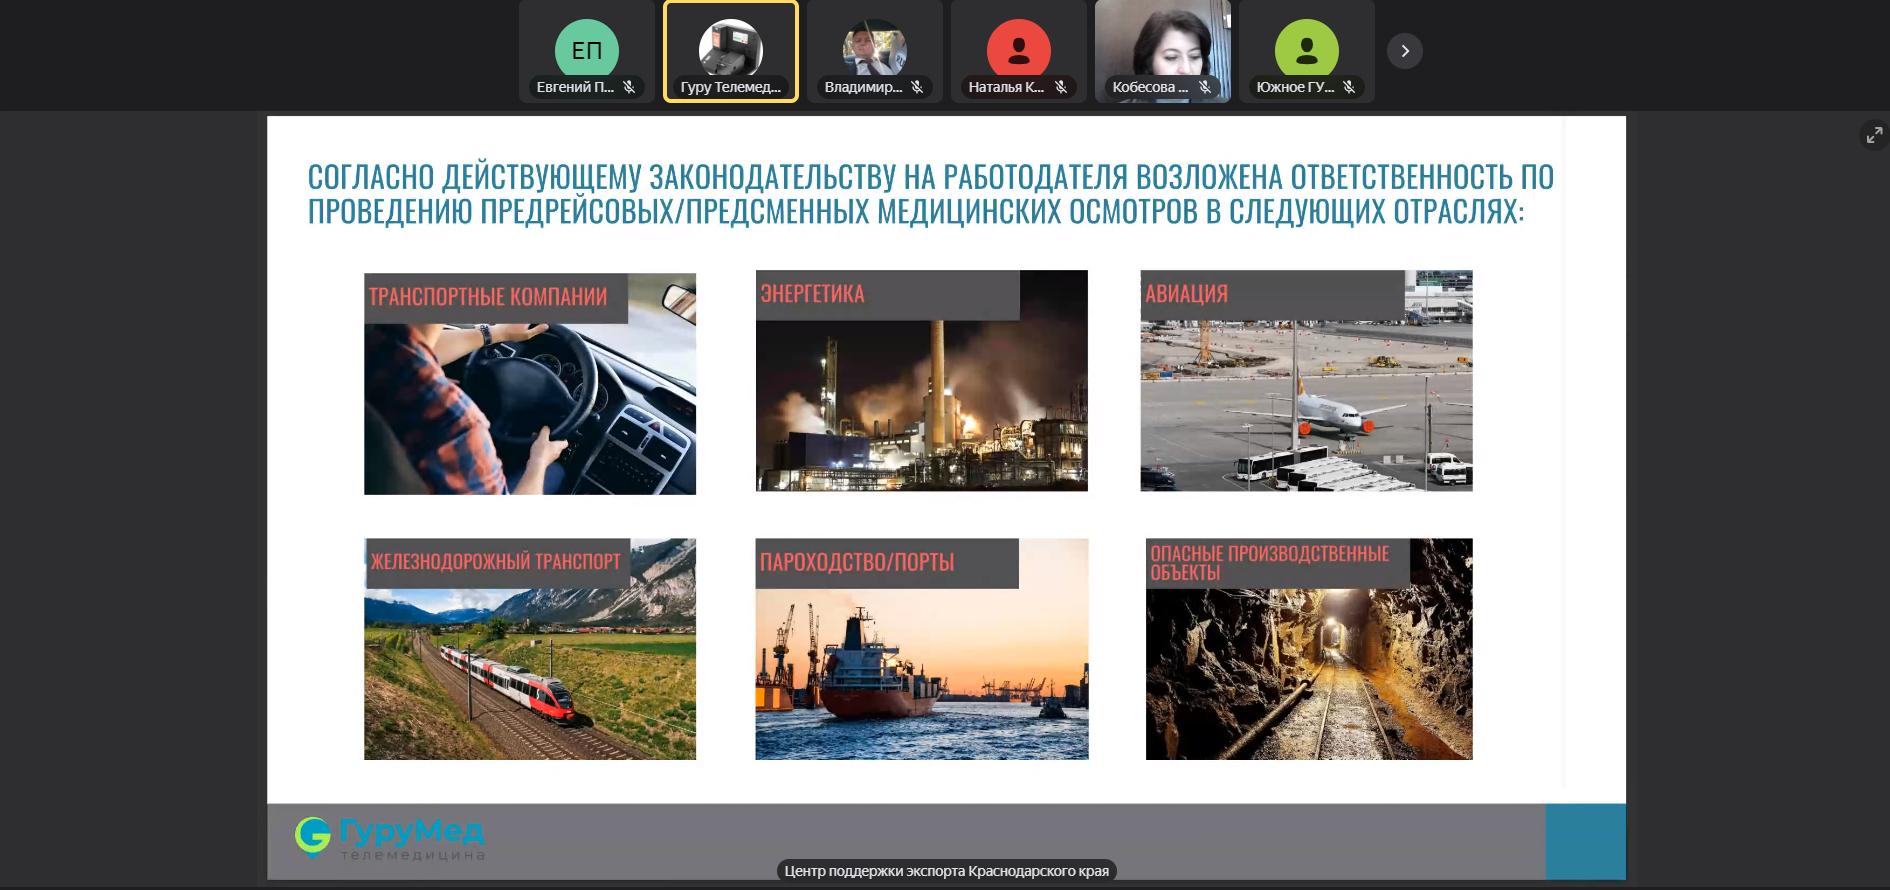Click the ГуруМед logo on the slide
Image resolution: width=1890 pixels, height=890 pixels.
389,837
